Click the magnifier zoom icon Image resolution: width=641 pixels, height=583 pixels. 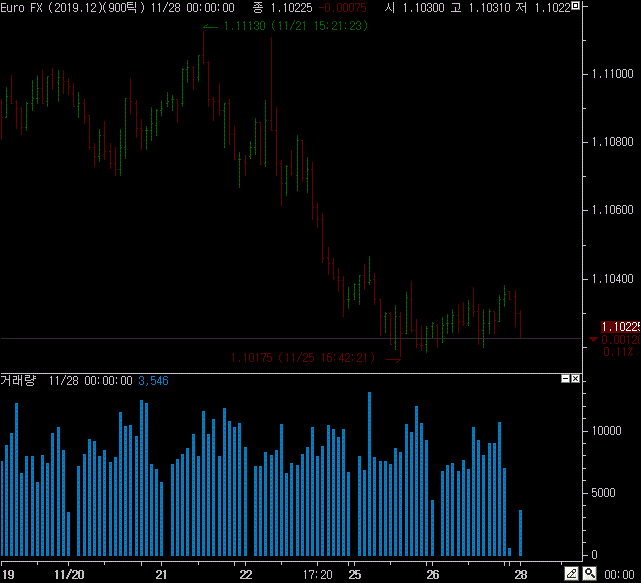(x=589, y=574)
